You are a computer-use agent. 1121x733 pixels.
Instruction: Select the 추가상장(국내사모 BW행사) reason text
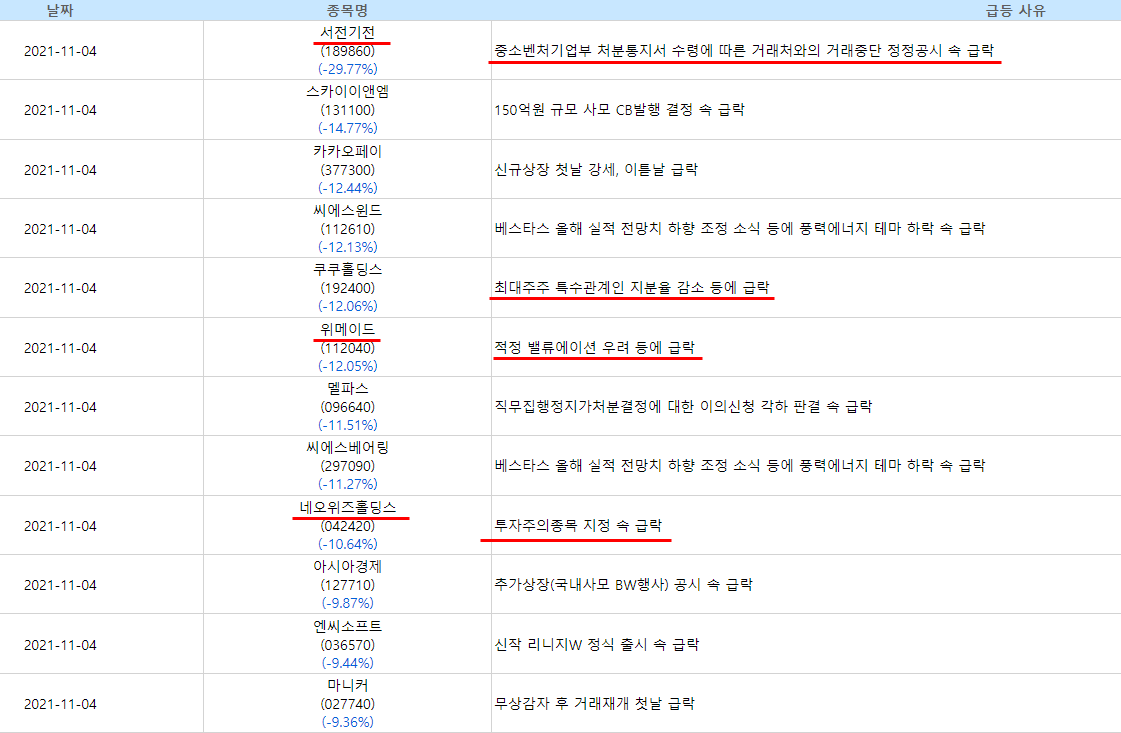point(623,584)
